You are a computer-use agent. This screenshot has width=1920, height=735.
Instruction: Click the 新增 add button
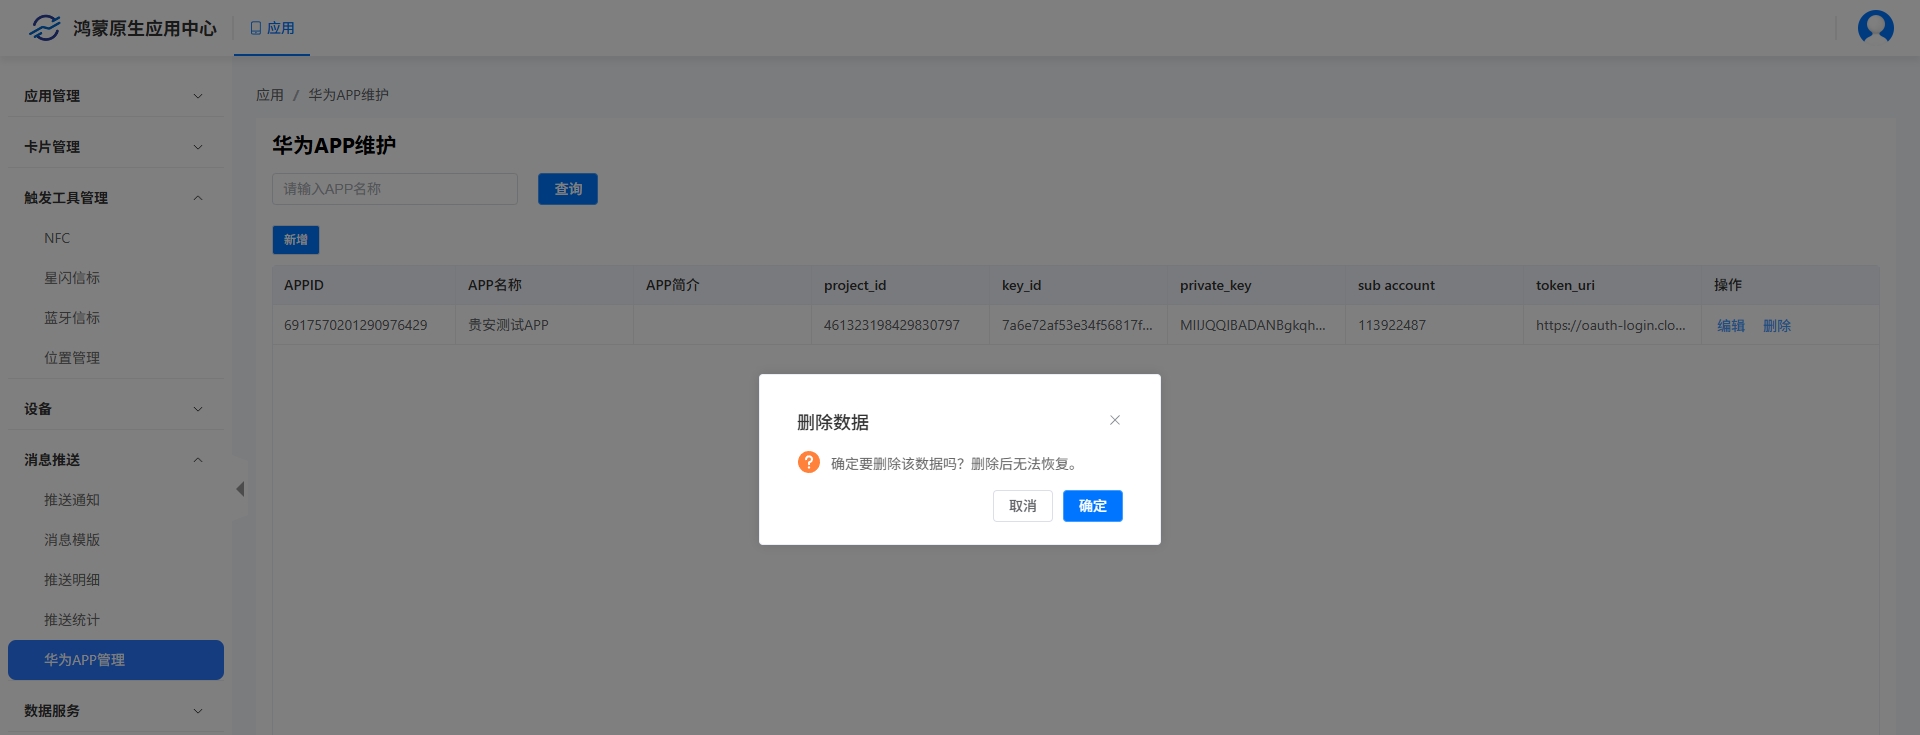pos(296,240)
